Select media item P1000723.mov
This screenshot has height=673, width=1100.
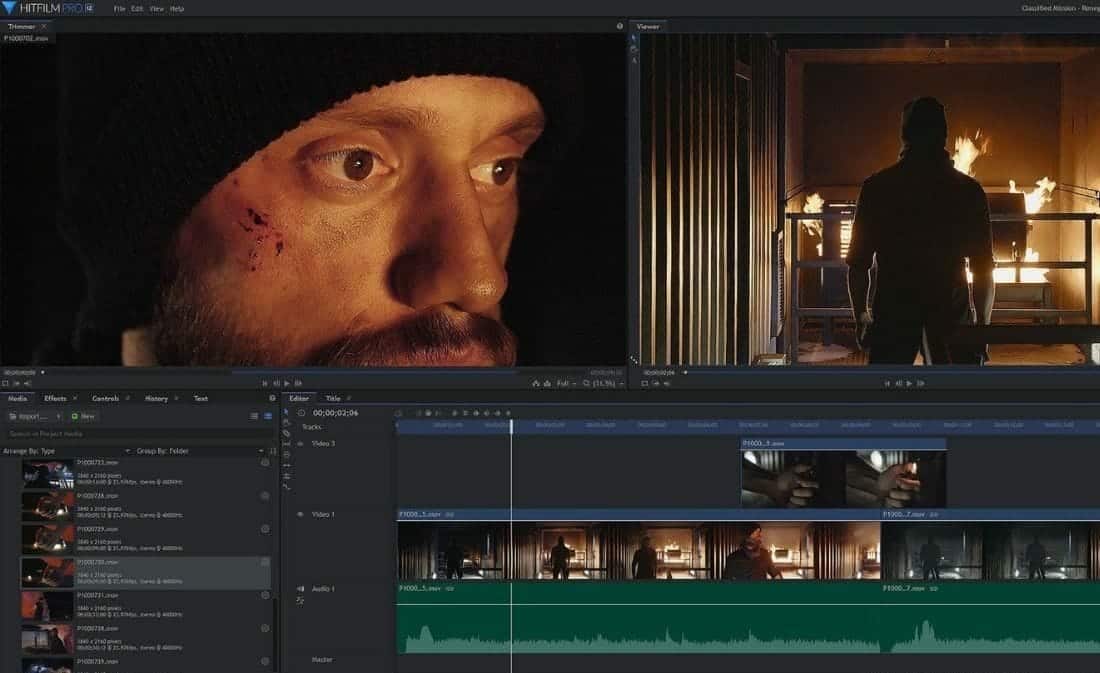point(146,474)
